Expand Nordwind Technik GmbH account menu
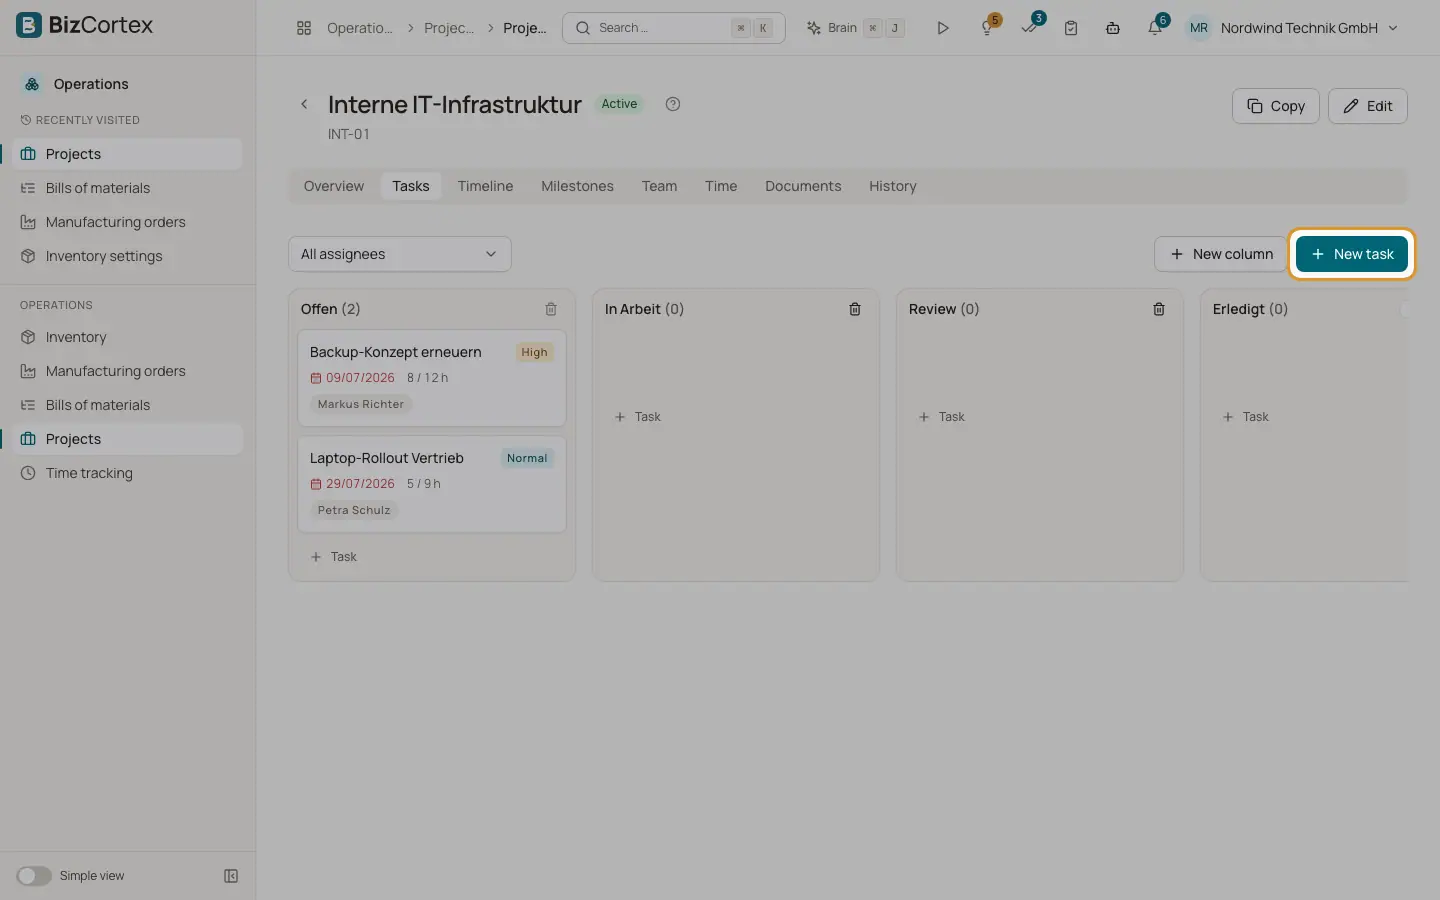1440x900 pixels. [1292, 28]
